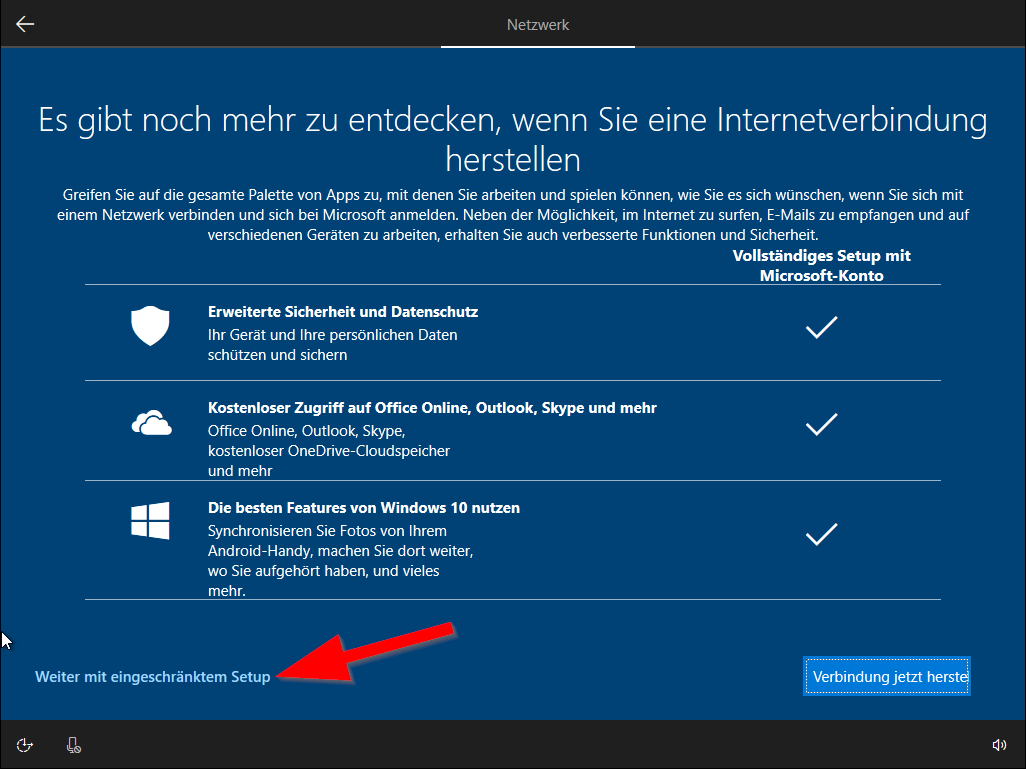Click 'kostenloser OneDrive-Cloudspeicher' description text
Screen dimensions: 1026x769
328,451
